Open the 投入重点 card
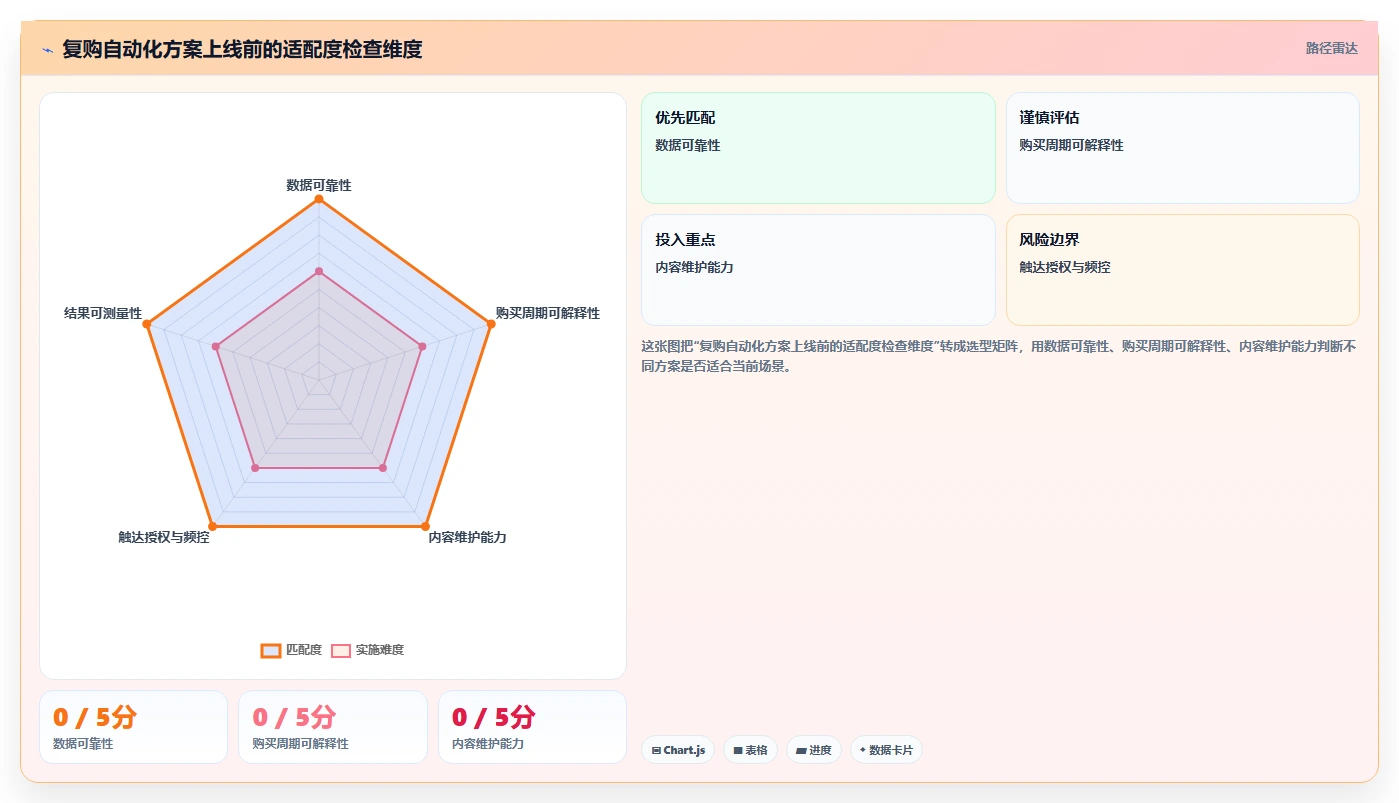The width and height of the screenshot is (1399, 803). point(818,270)
